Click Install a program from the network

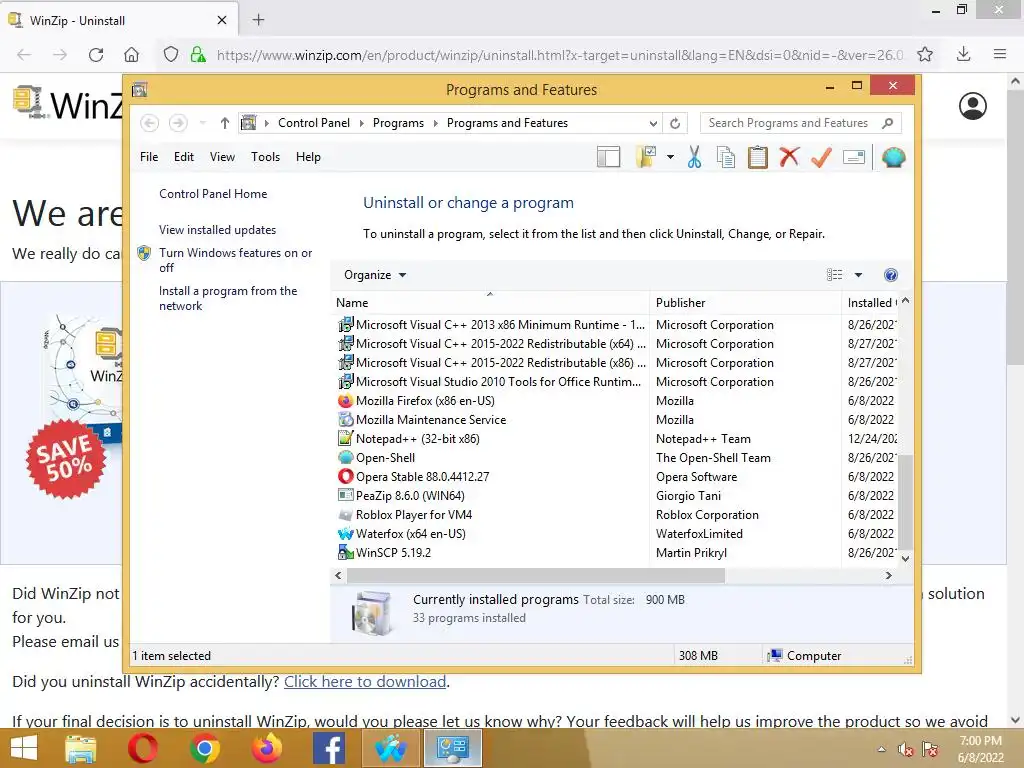click(228, 298)
